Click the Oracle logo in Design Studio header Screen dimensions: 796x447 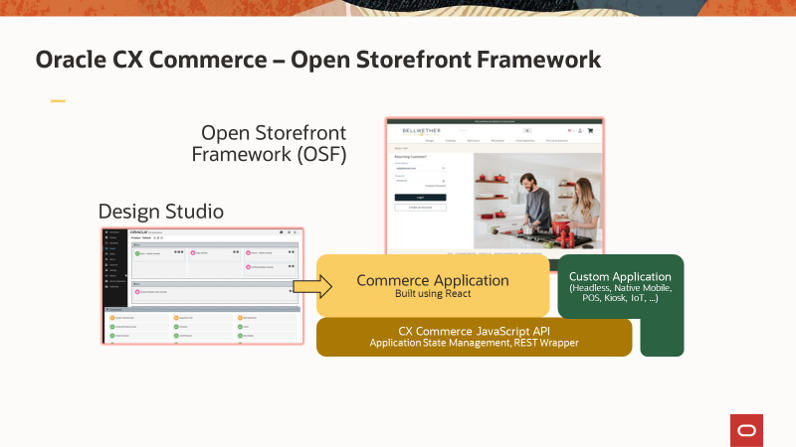139,232
